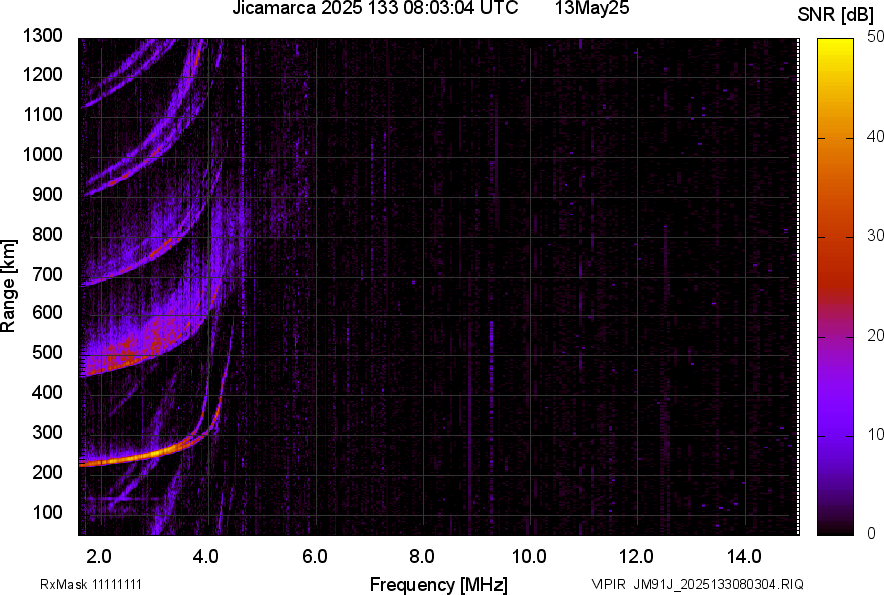This screenshot has height=595, width=884.
Task: Click the range tick '200'
Action: click(47, 471)
